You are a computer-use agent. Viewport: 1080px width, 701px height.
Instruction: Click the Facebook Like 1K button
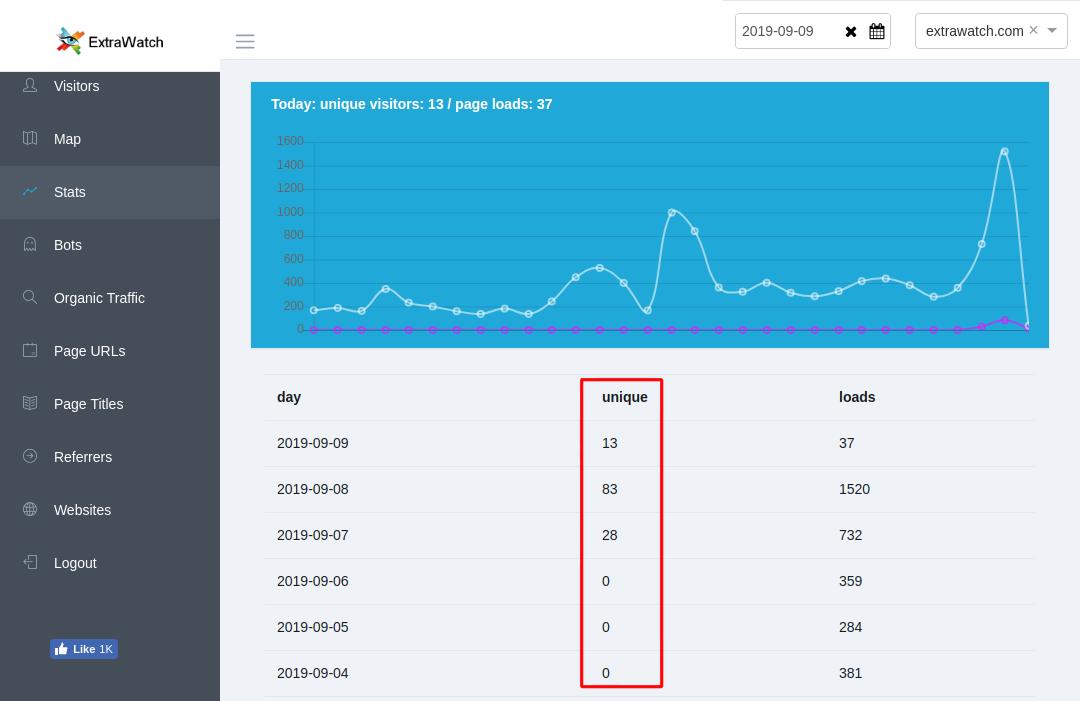[84, 649]
